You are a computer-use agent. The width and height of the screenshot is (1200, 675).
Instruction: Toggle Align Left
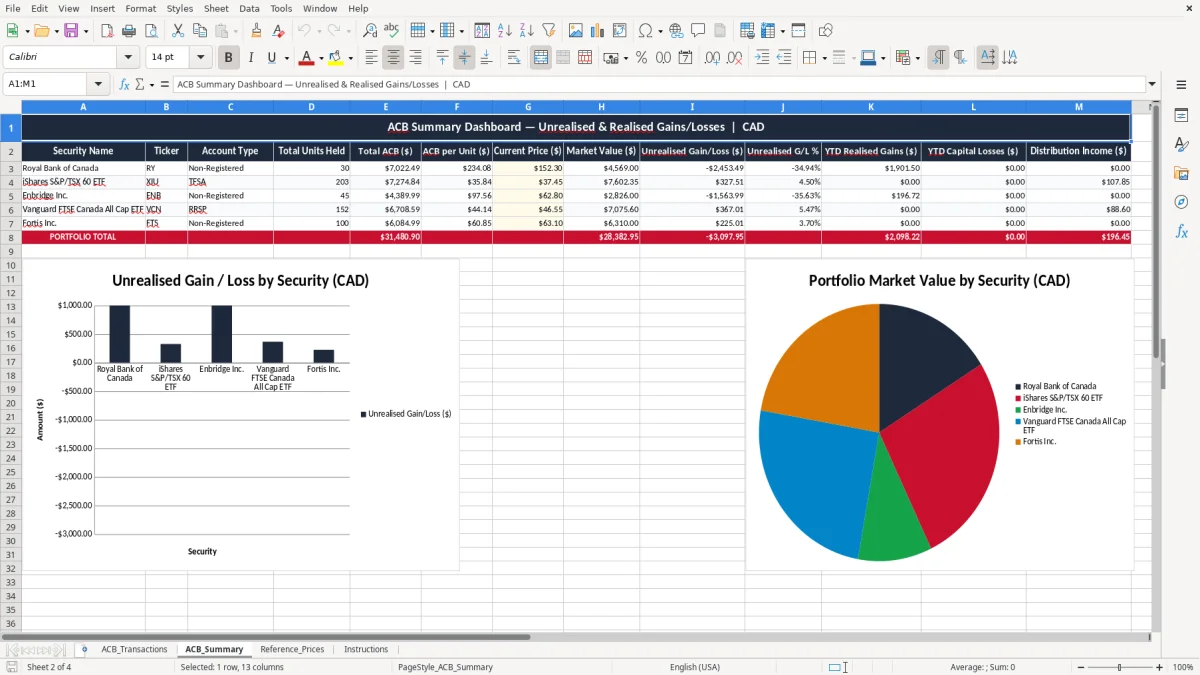[372, 58]
